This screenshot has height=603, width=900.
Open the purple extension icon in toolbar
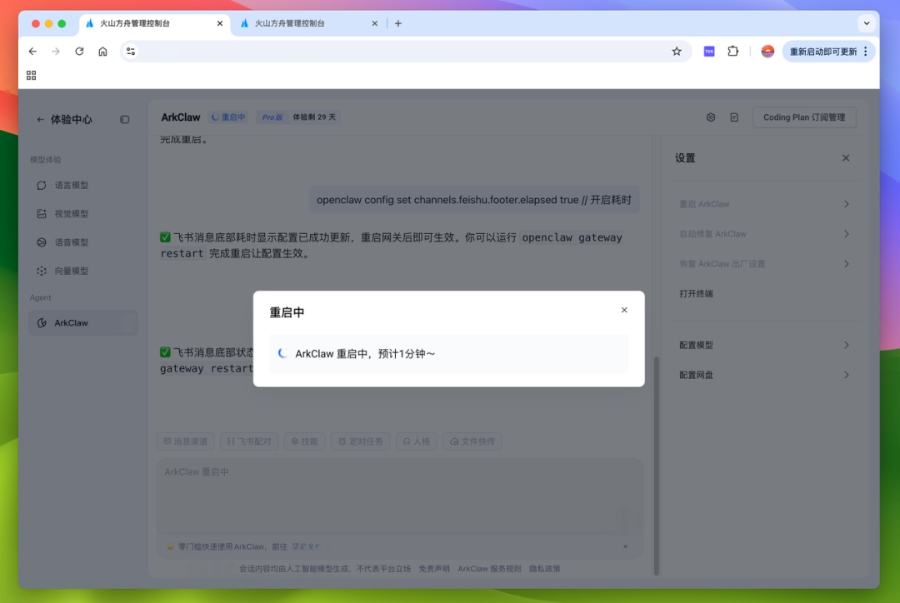click(x=709, y=51)
